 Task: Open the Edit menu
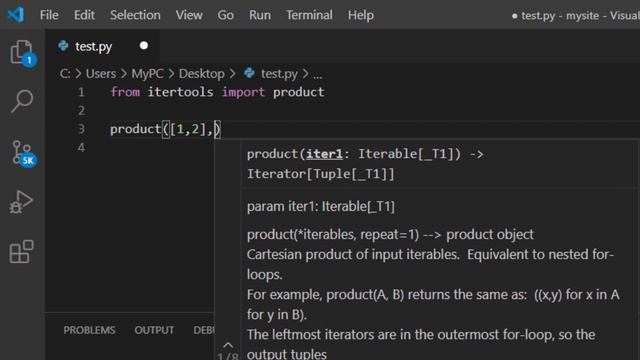(x=84, y=15)
